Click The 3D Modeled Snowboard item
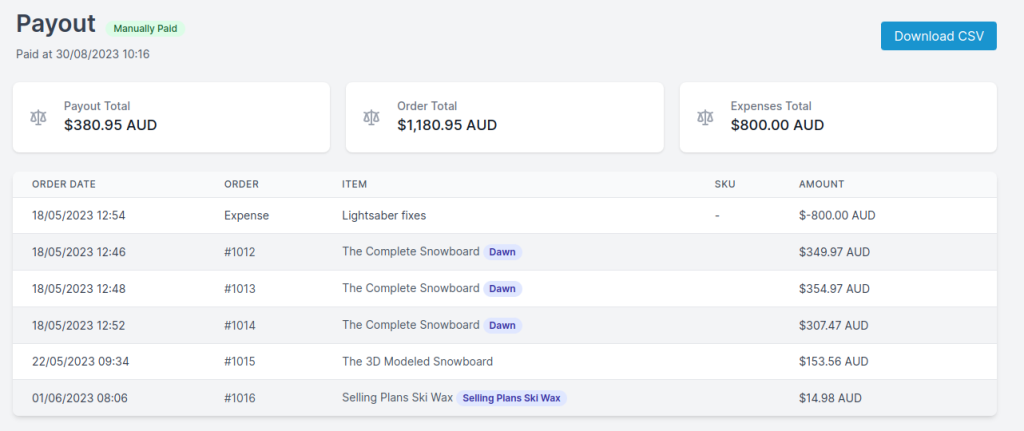 [x=417, y=362]
